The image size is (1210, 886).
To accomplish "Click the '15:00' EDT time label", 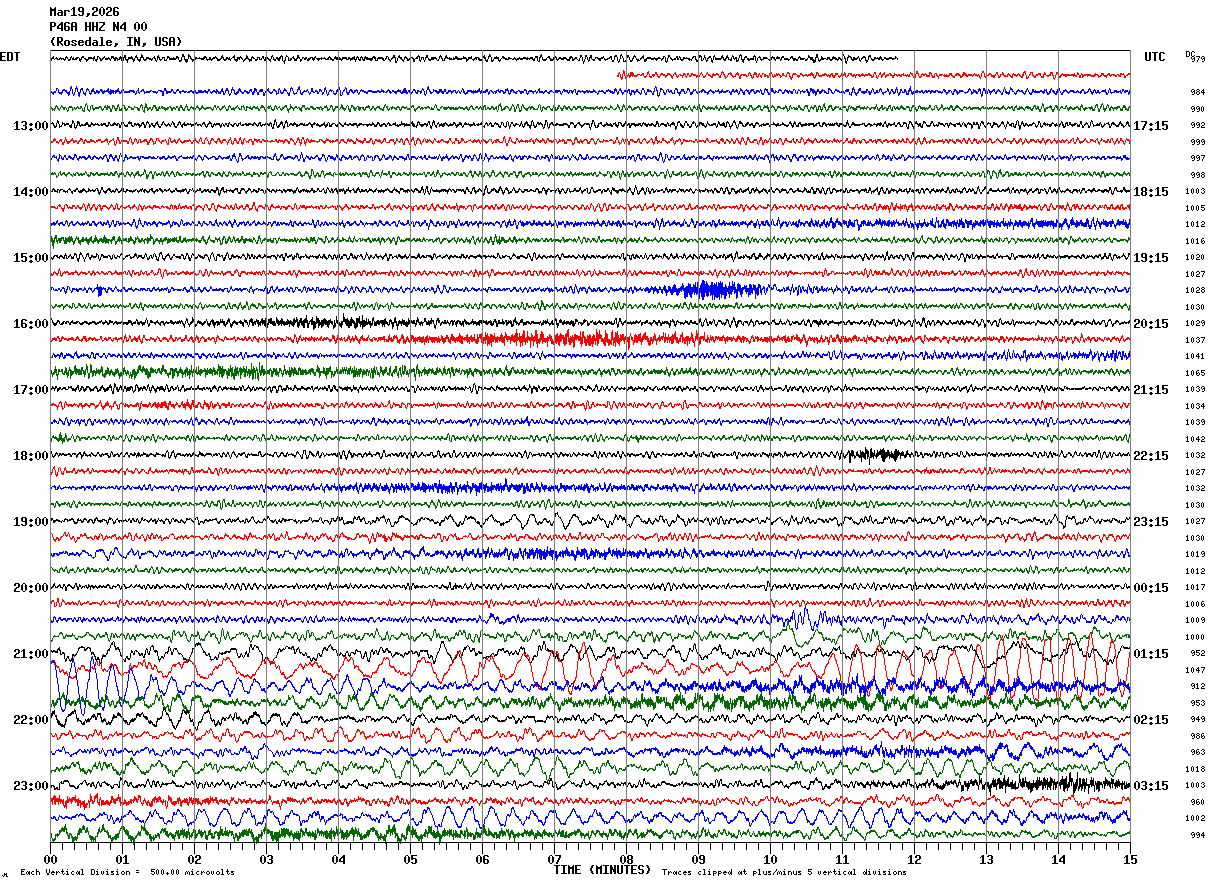I will [x=31, y=258].
